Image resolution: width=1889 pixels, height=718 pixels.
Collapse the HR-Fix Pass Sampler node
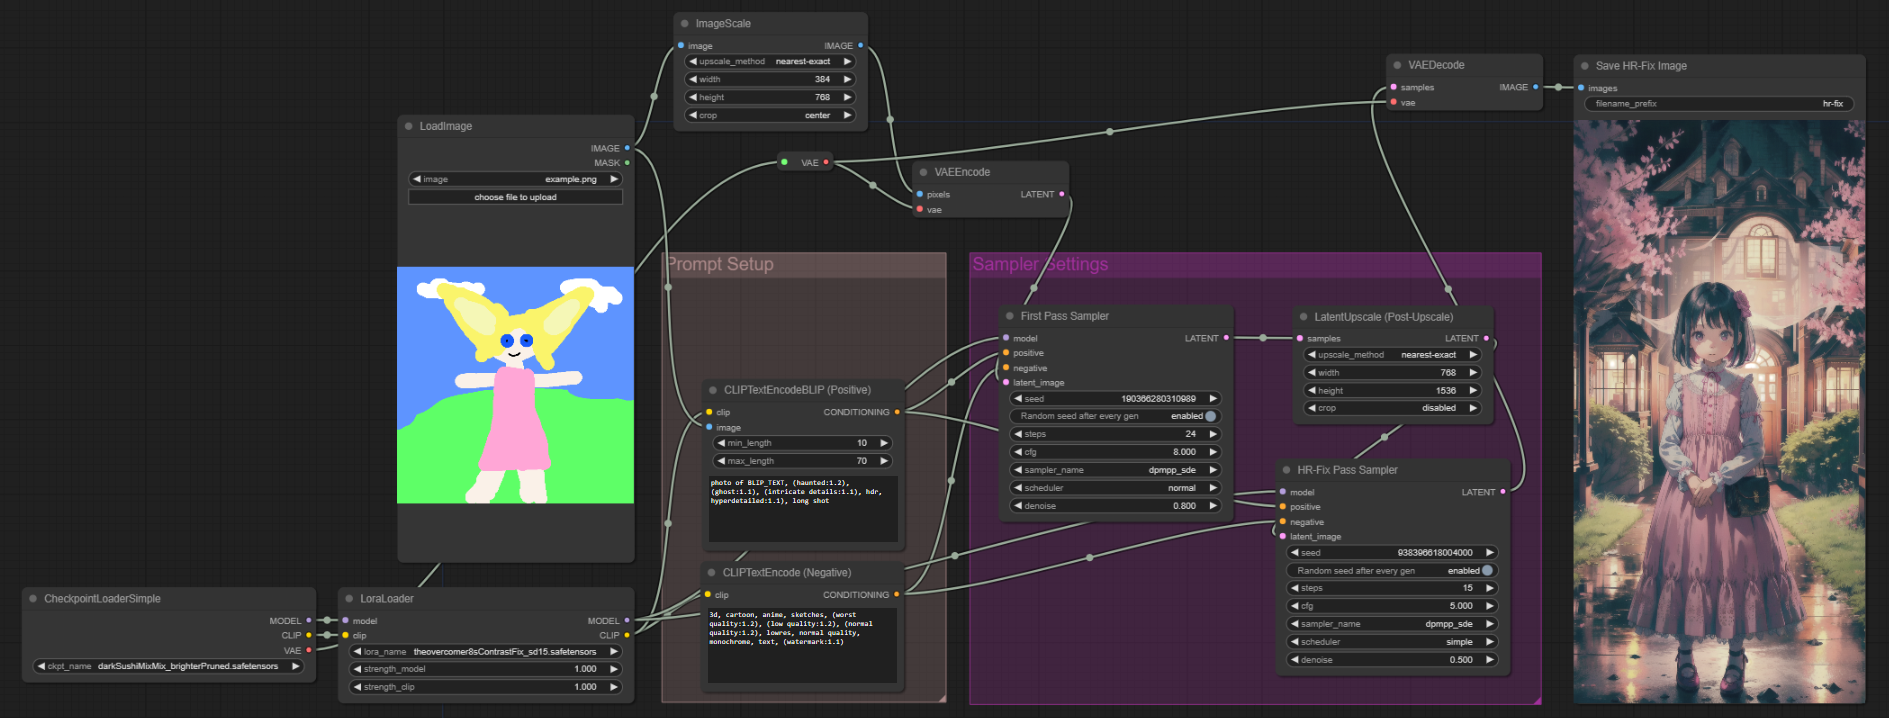pyautogui.click(x=1287, y=470)
